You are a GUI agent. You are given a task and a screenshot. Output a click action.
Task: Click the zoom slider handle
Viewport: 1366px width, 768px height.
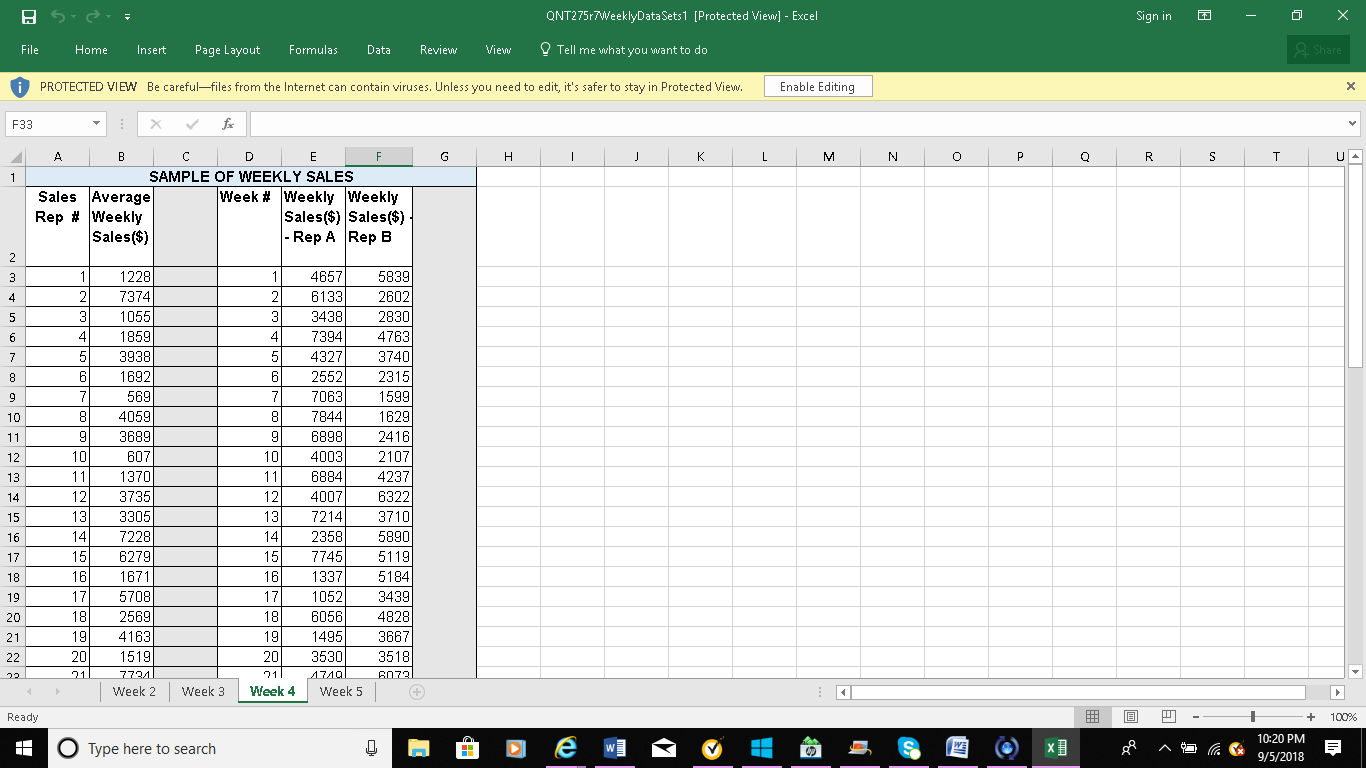pos(1253,717)
